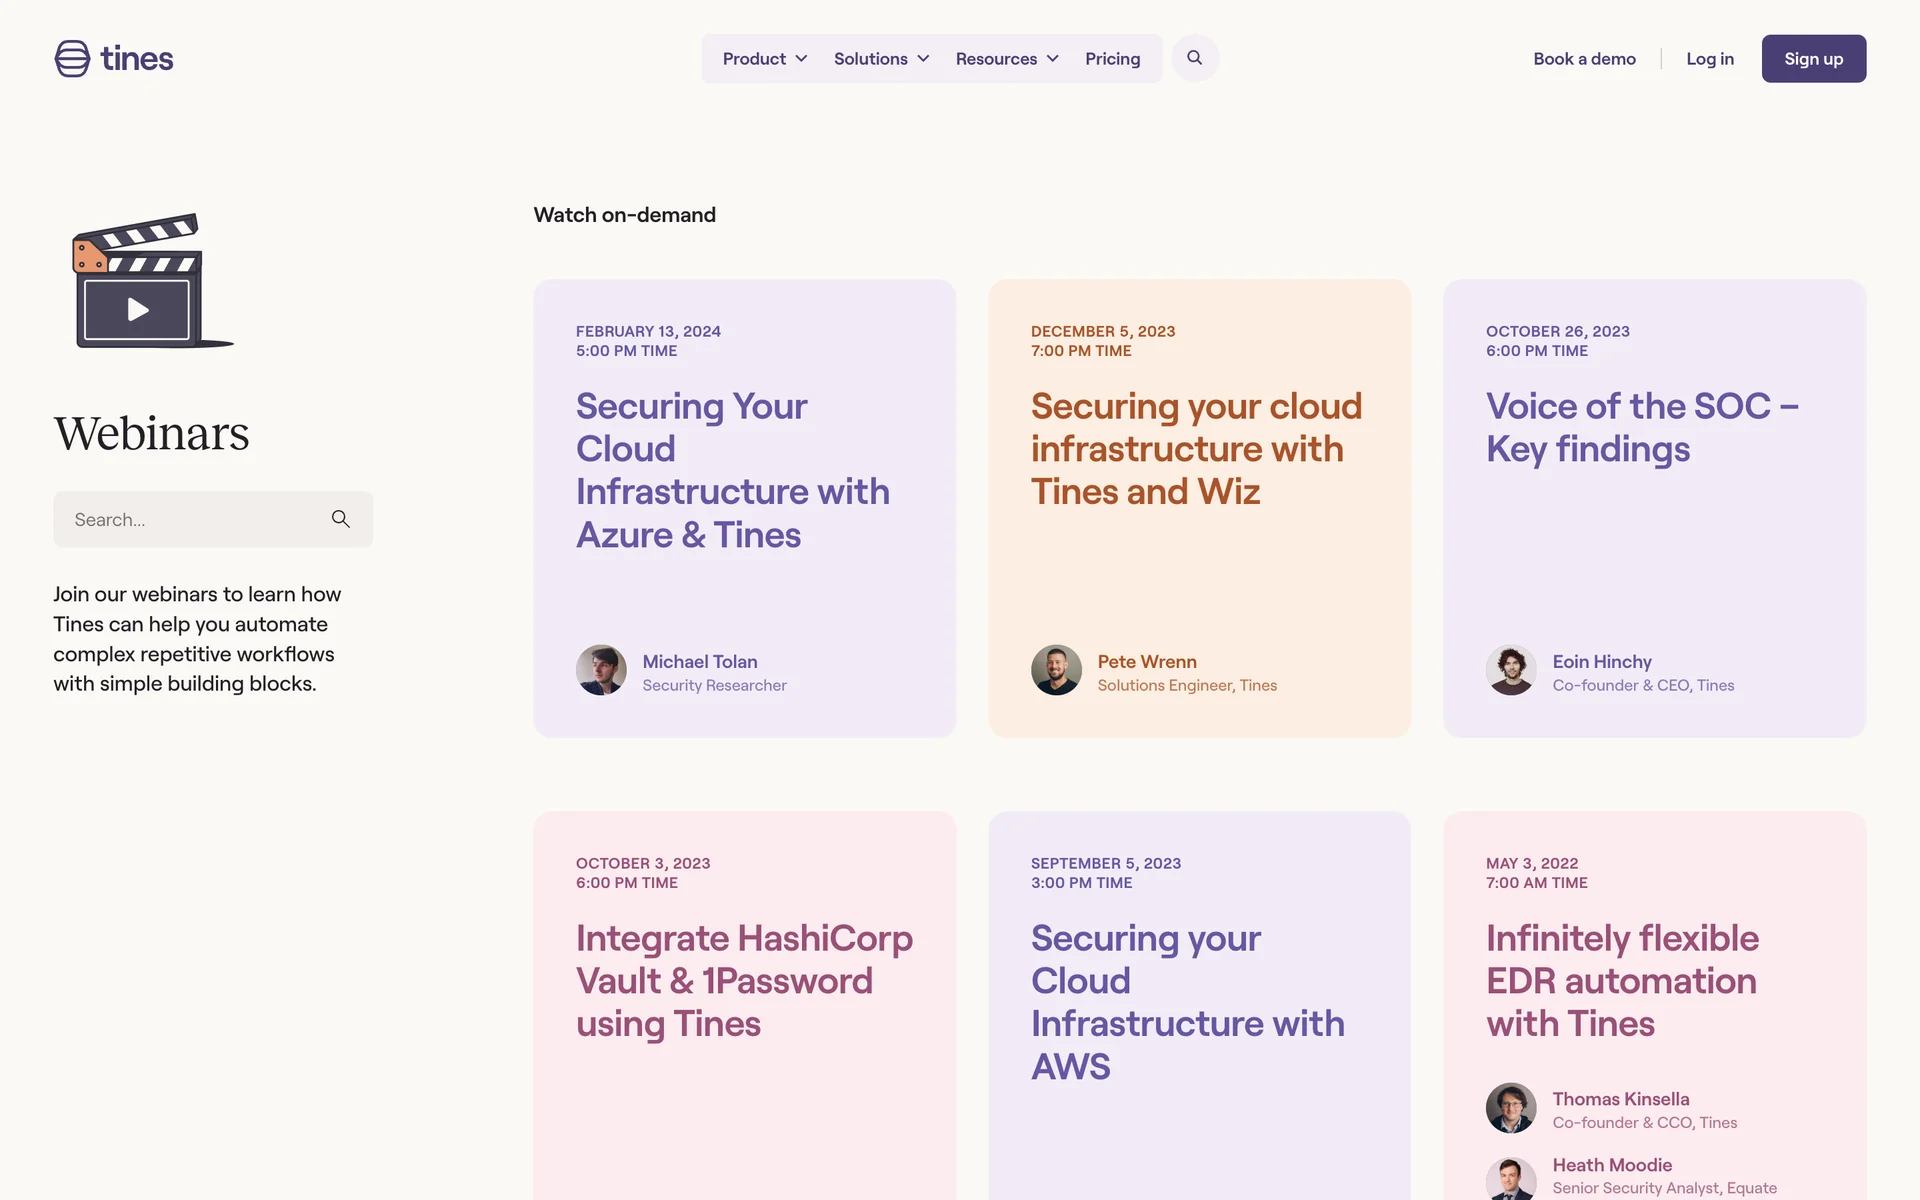The width and height of the screenshot is (1920, 1200).
Task: Expand the Product dropdown menu
Action: (x=764, y=59)
